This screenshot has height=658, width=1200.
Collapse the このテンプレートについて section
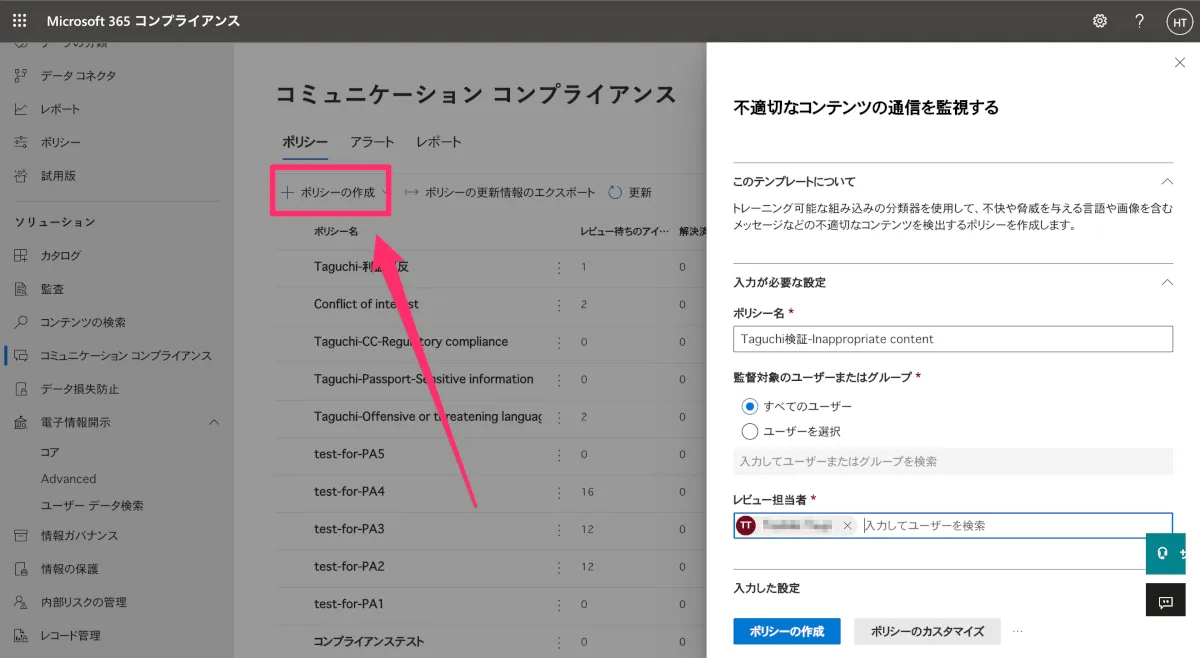[1166, 181]
